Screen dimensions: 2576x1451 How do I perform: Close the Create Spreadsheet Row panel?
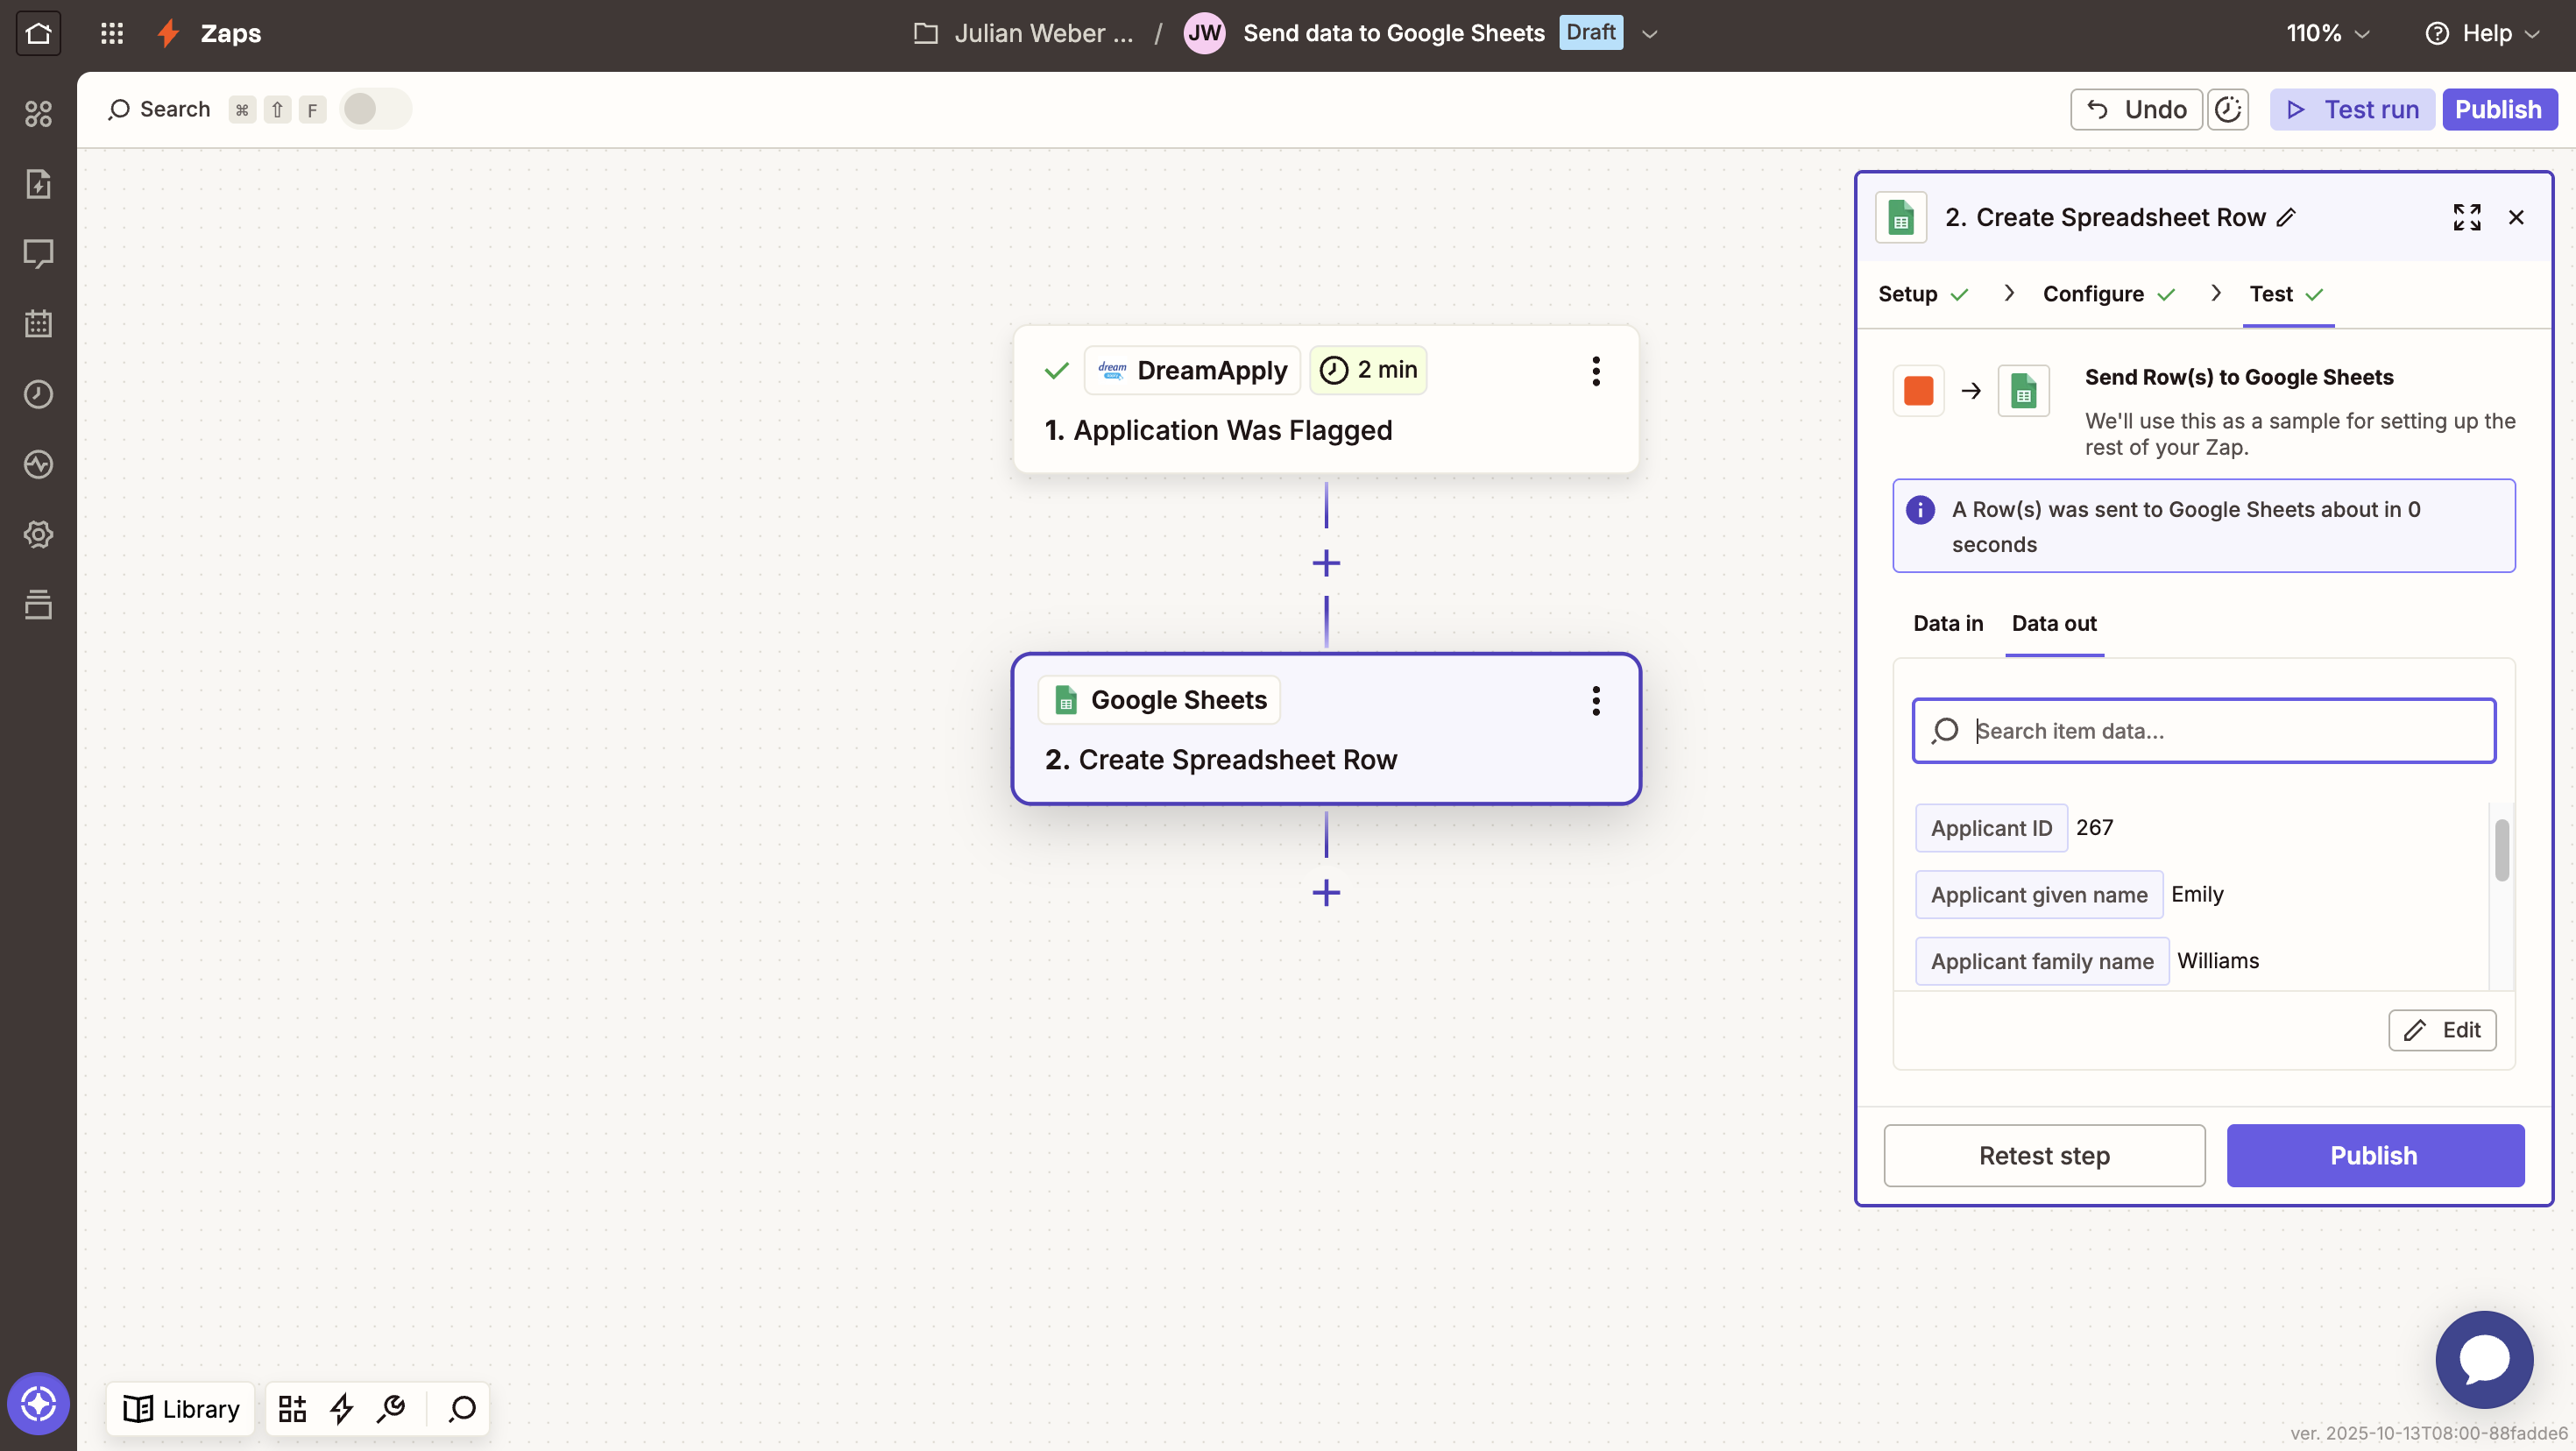2516,217
